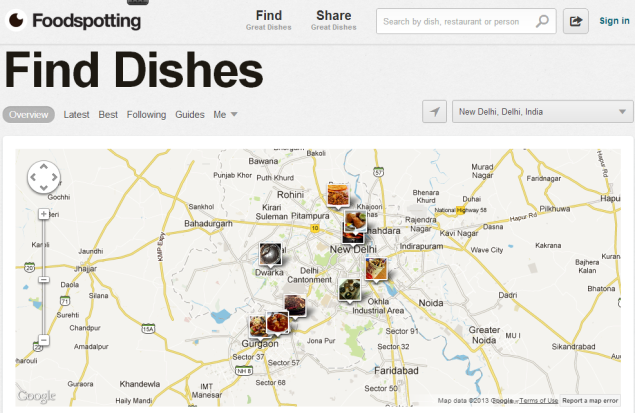
Task: Click the map zoom-out minus button
Action: [44, 340]
